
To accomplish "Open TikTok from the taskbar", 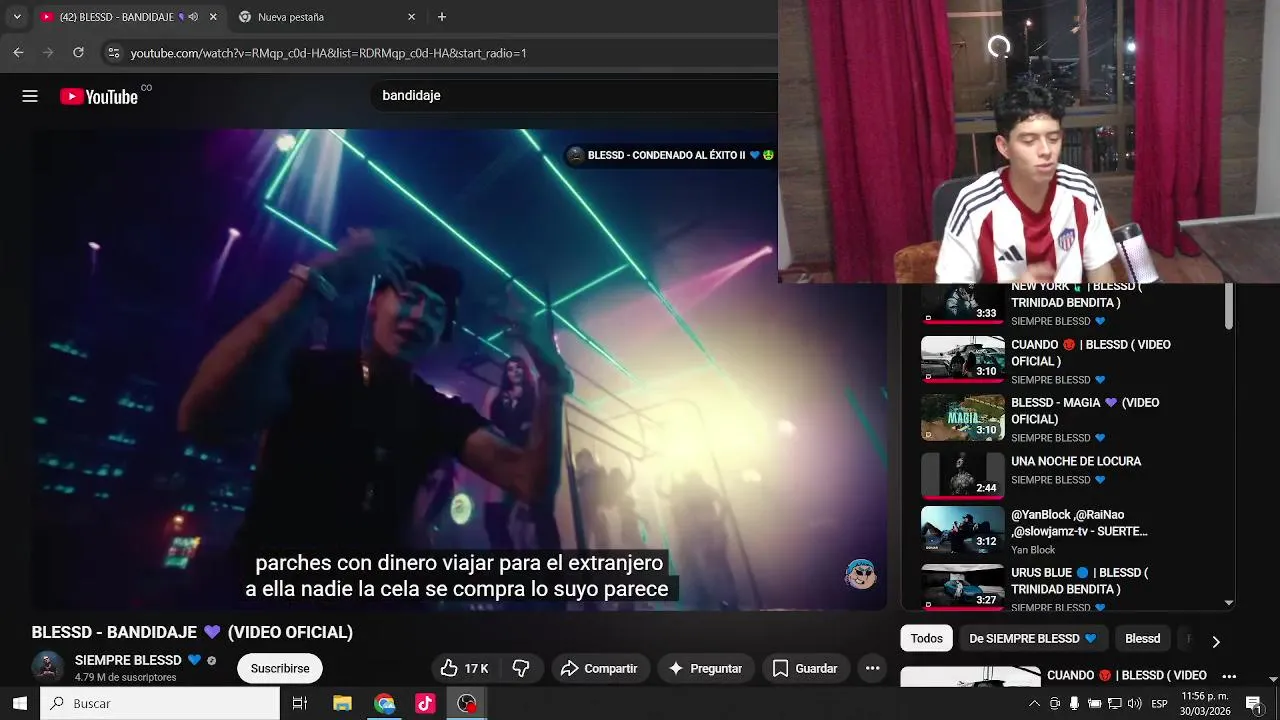I will pyautogui.click(x=426, y=703).
